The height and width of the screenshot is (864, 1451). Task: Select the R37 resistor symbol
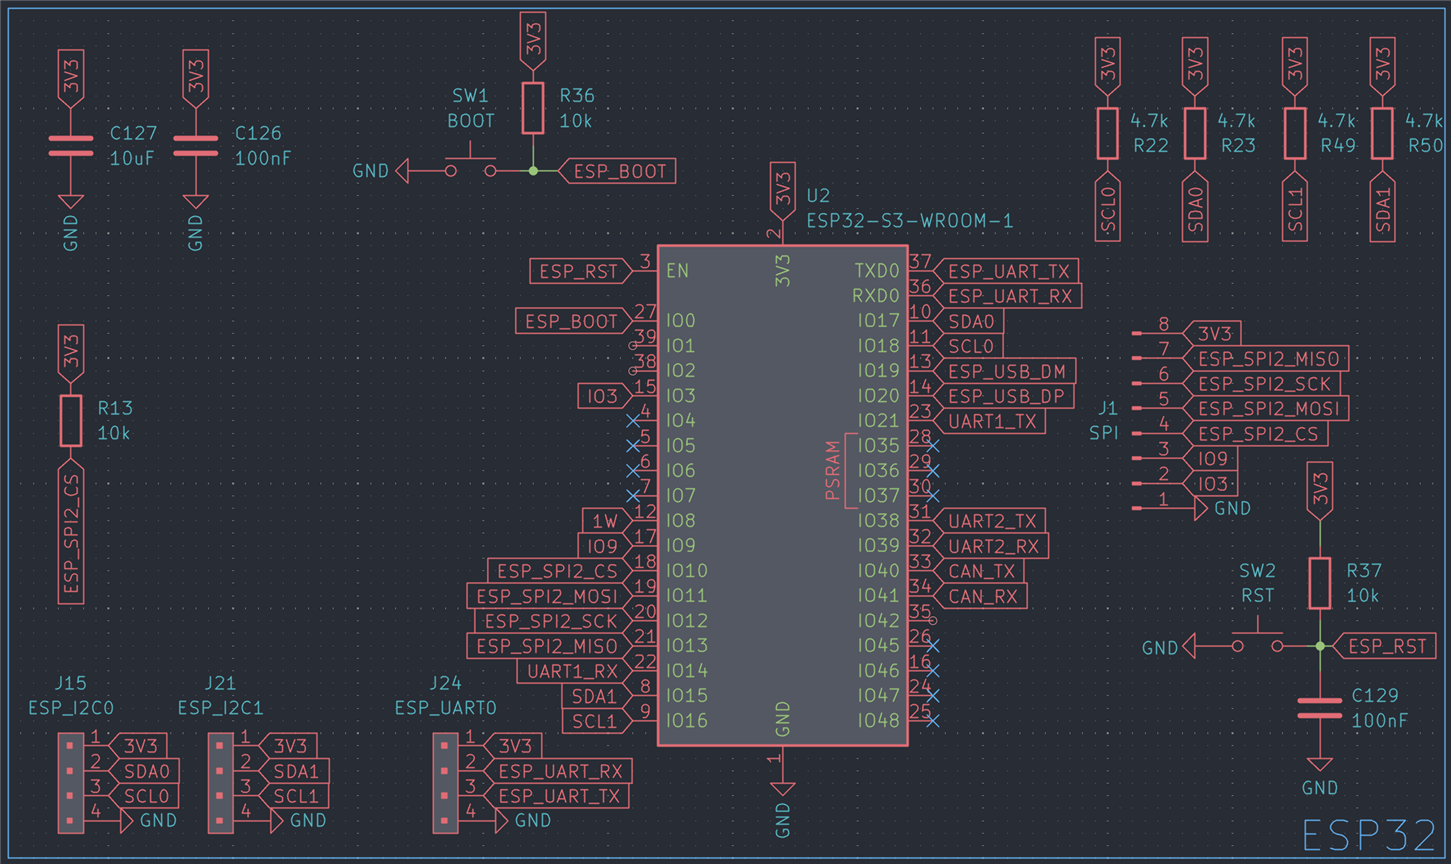pos(1320,583)
